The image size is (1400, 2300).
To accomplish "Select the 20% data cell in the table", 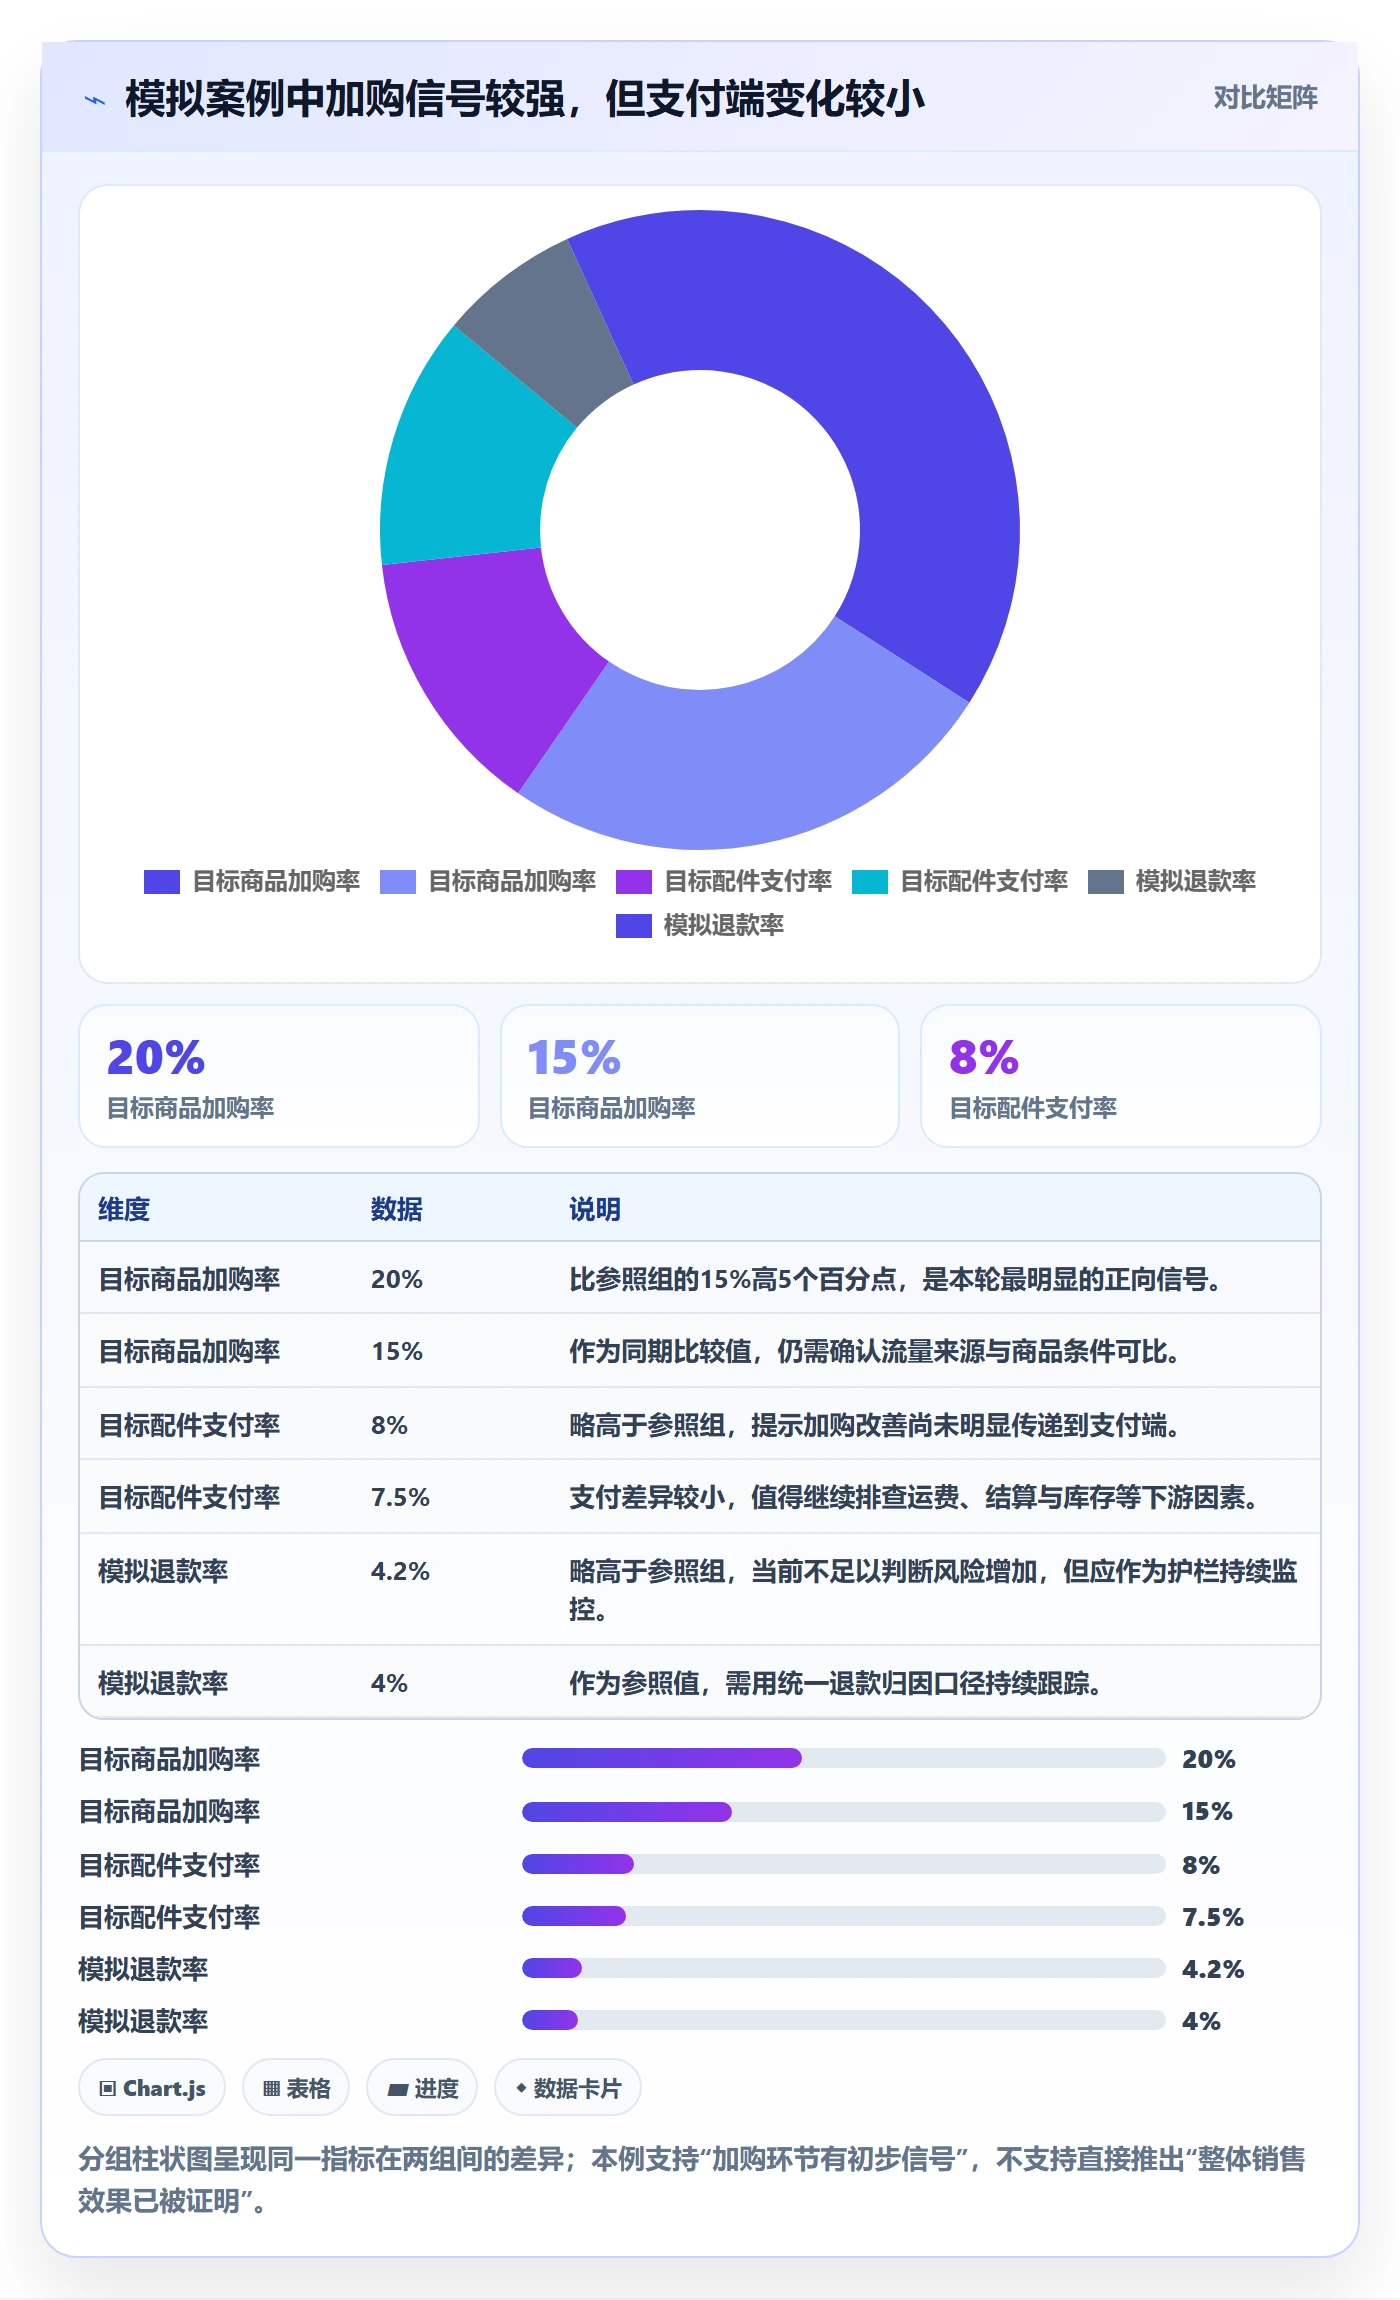I will (397, 1279).
